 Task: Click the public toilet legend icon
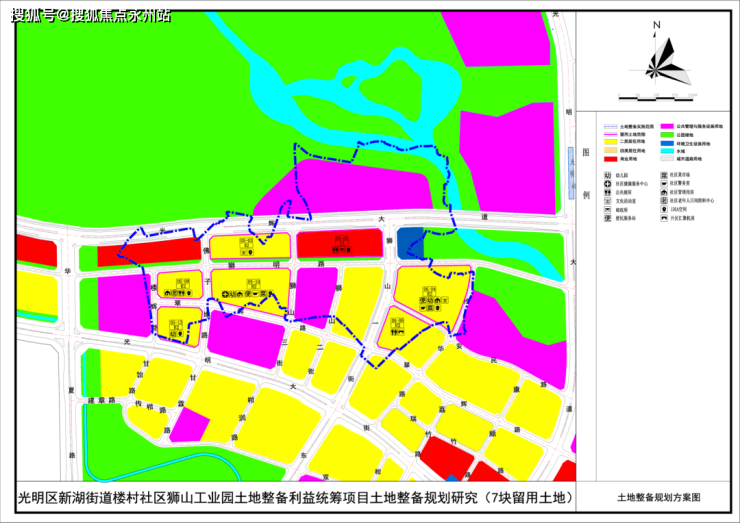tap(607, 193)
